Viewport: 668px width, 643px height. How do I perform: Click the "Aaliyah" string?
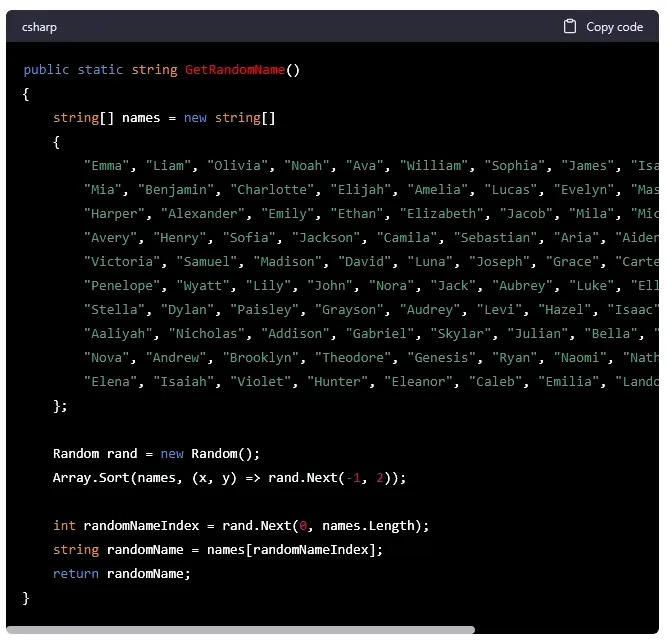[118, 333]
